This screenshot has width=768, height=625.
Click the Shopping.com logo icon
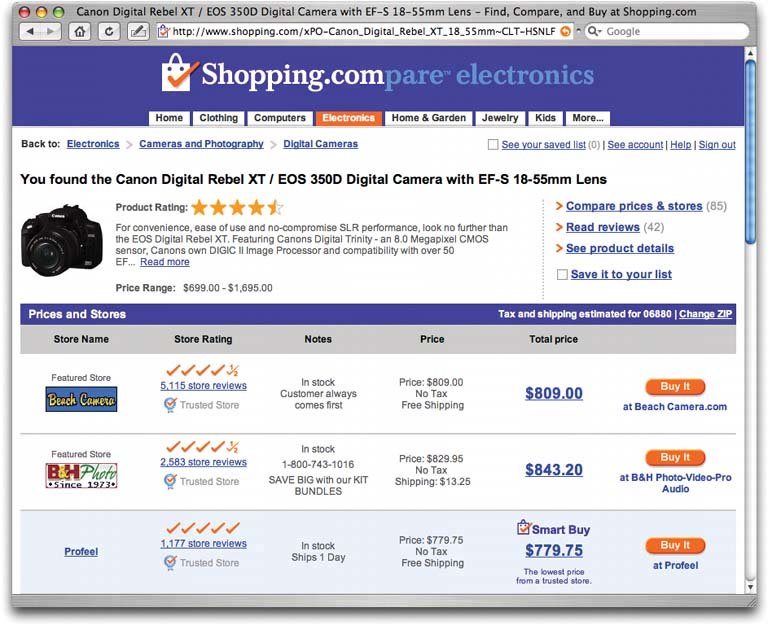click(x=178, y=74)
